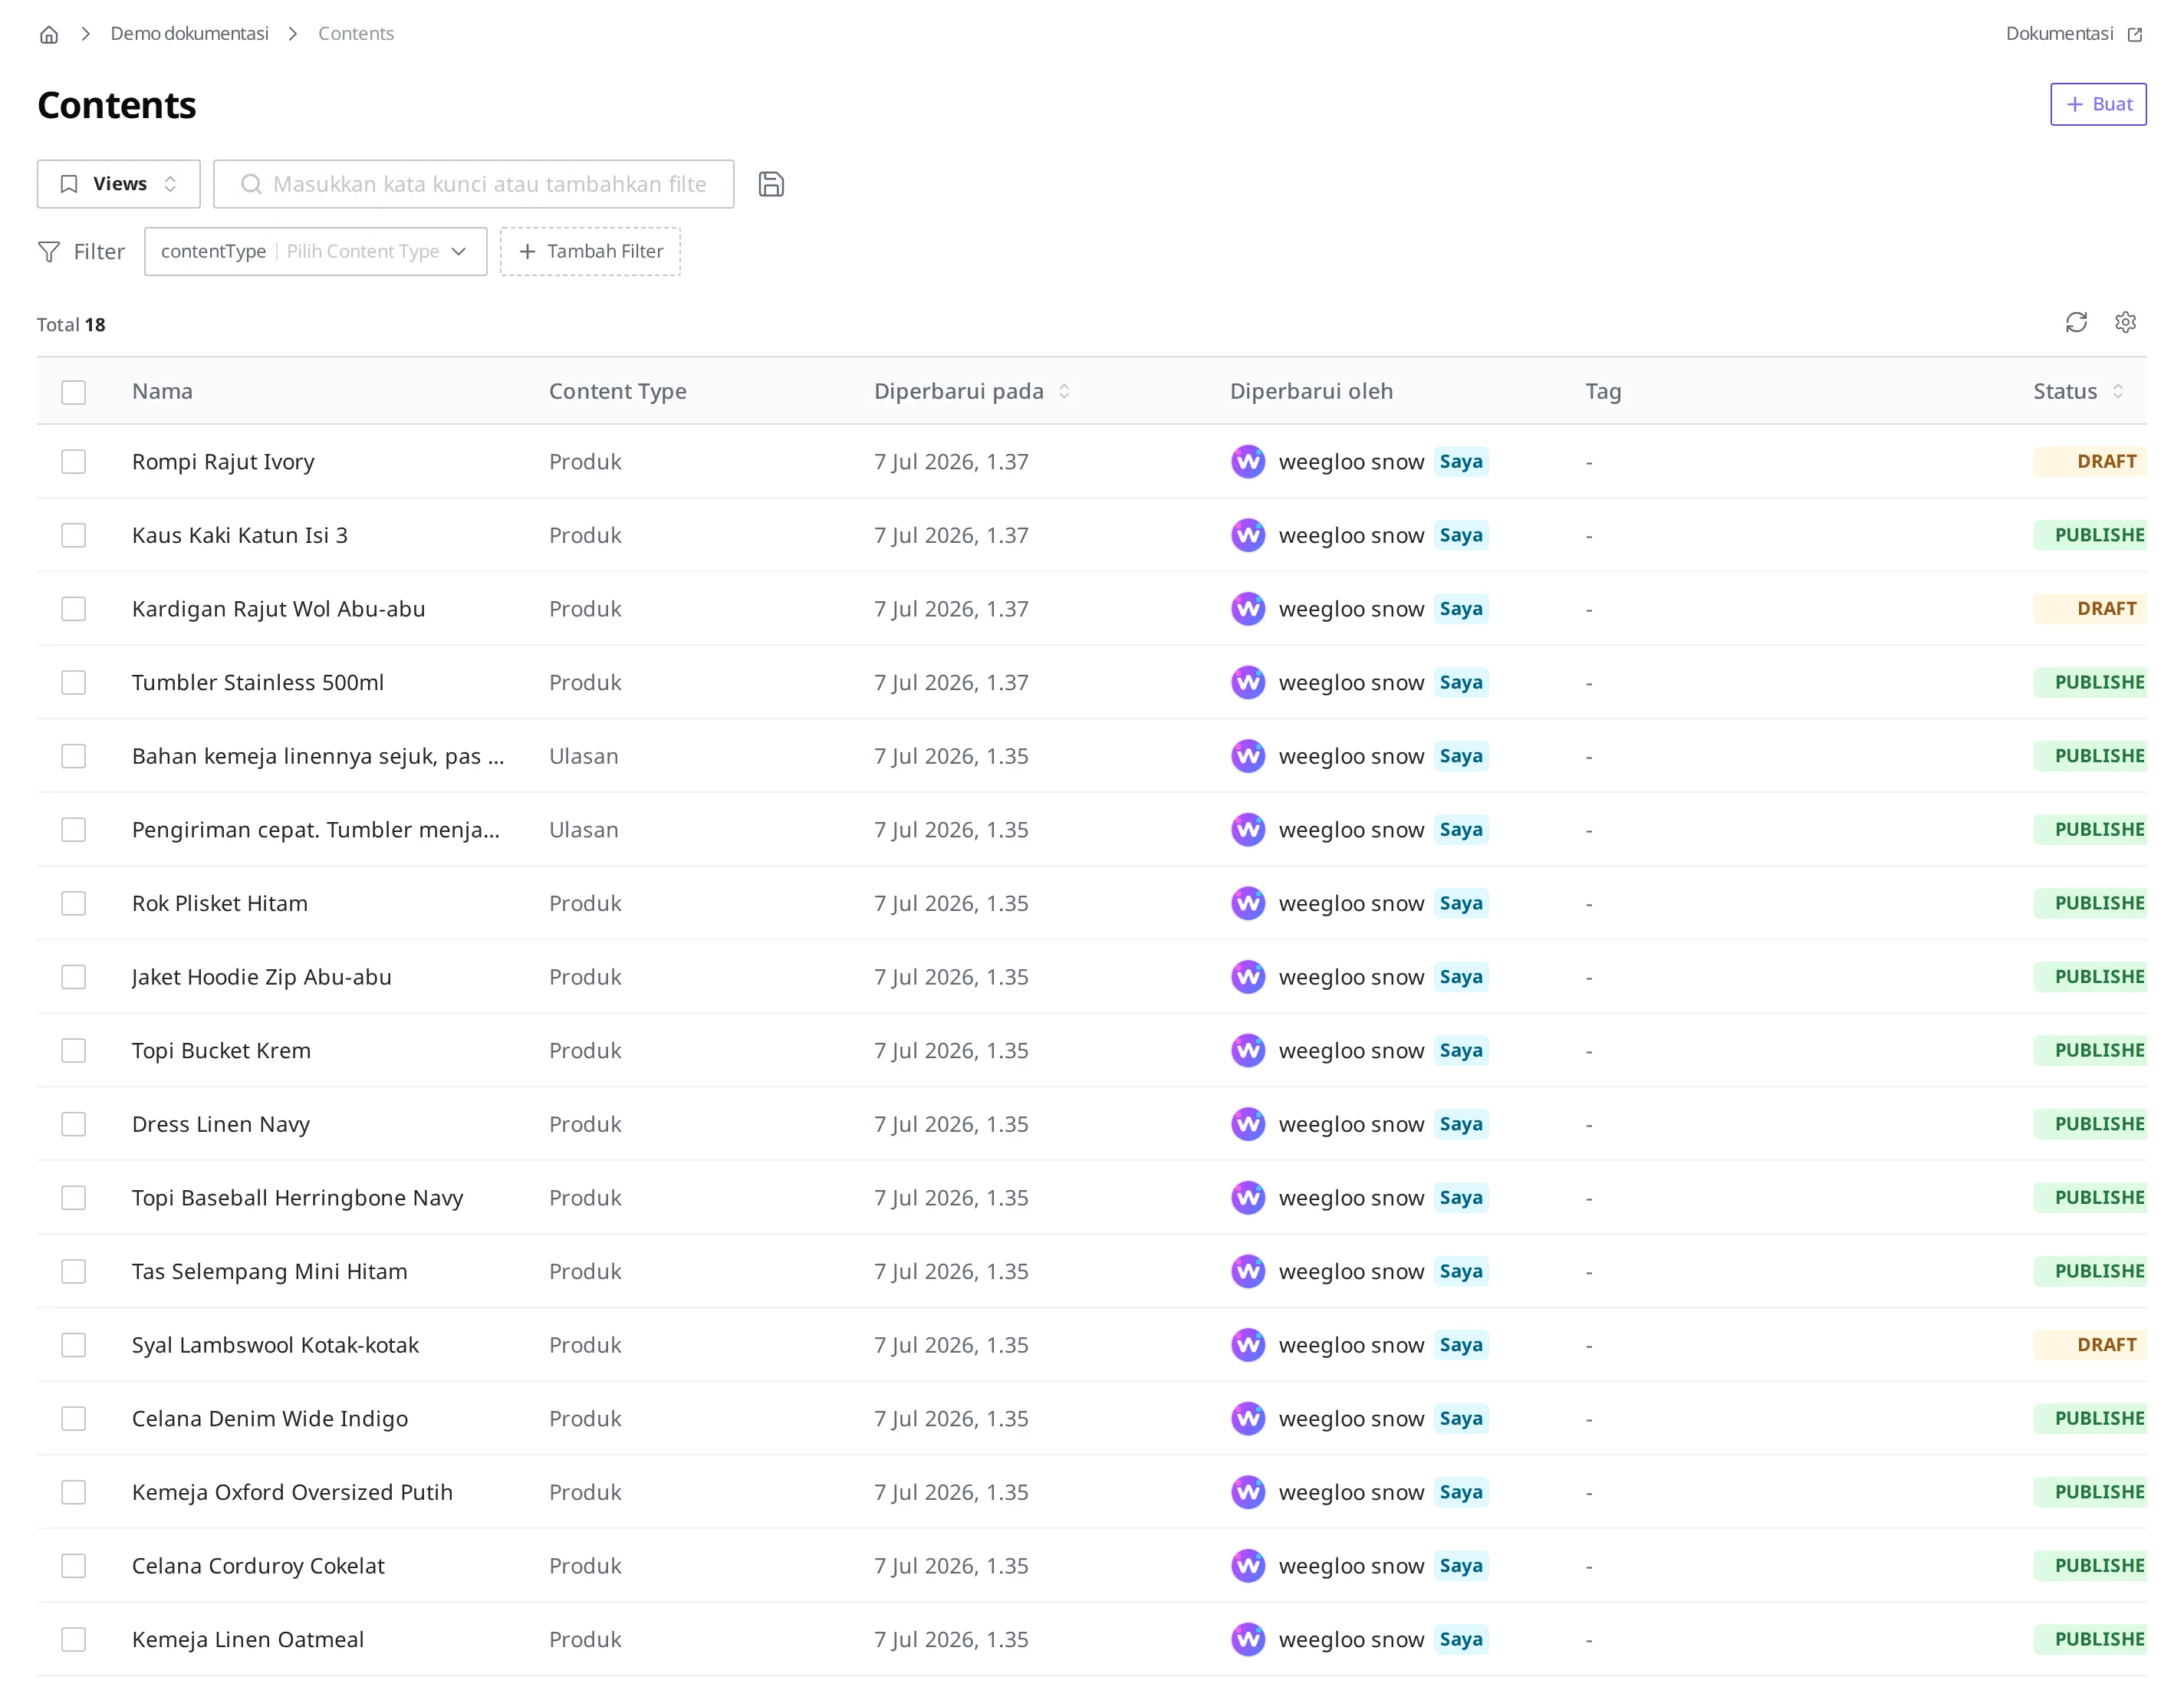Select the Tumbler Stainless 500ml checkbox

(73, 683)
